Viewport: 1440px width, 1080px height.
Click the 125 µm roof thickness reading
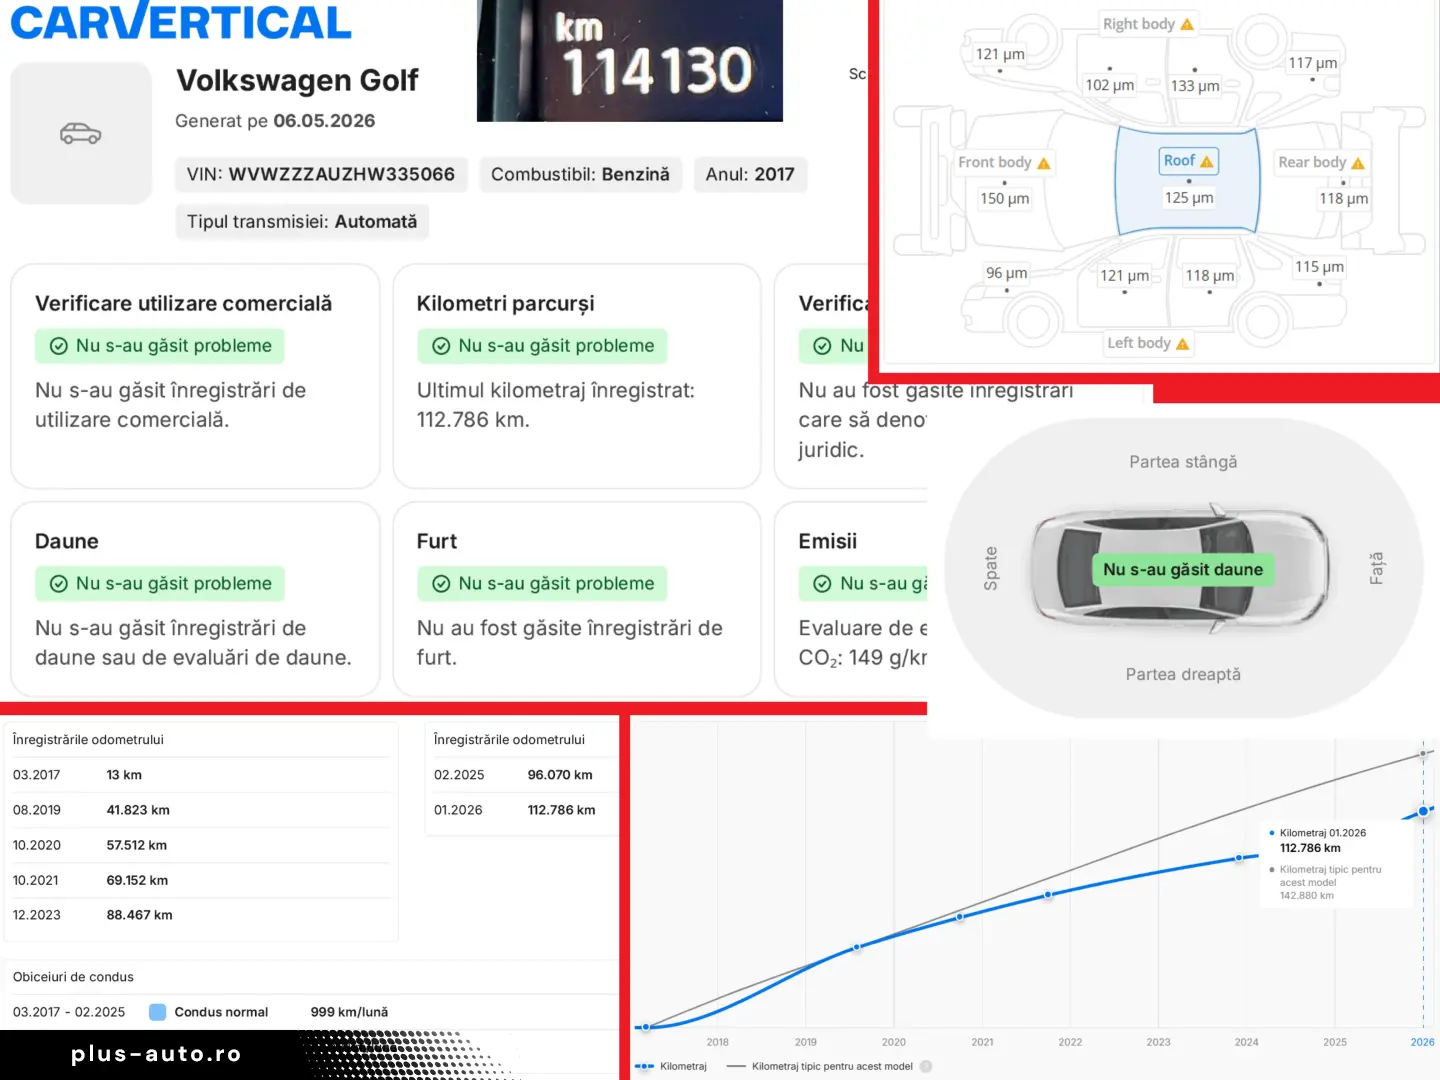1189,198
